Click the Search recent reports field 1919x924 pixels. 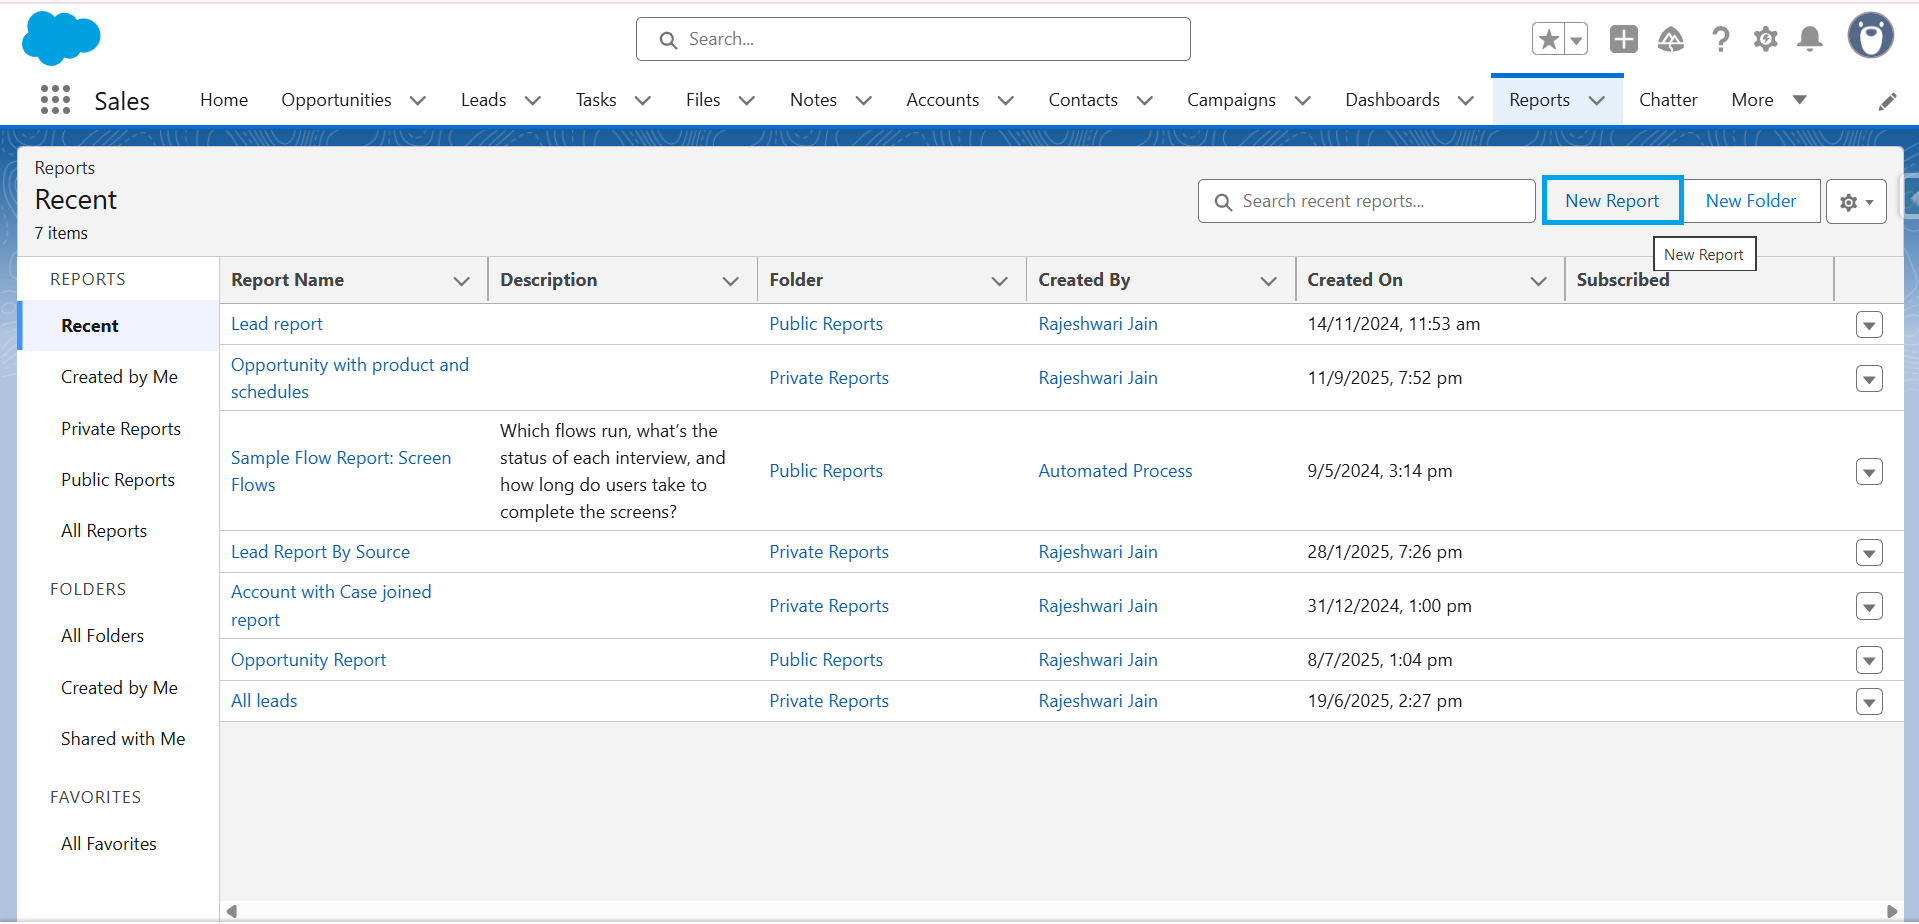(1365, 200)
